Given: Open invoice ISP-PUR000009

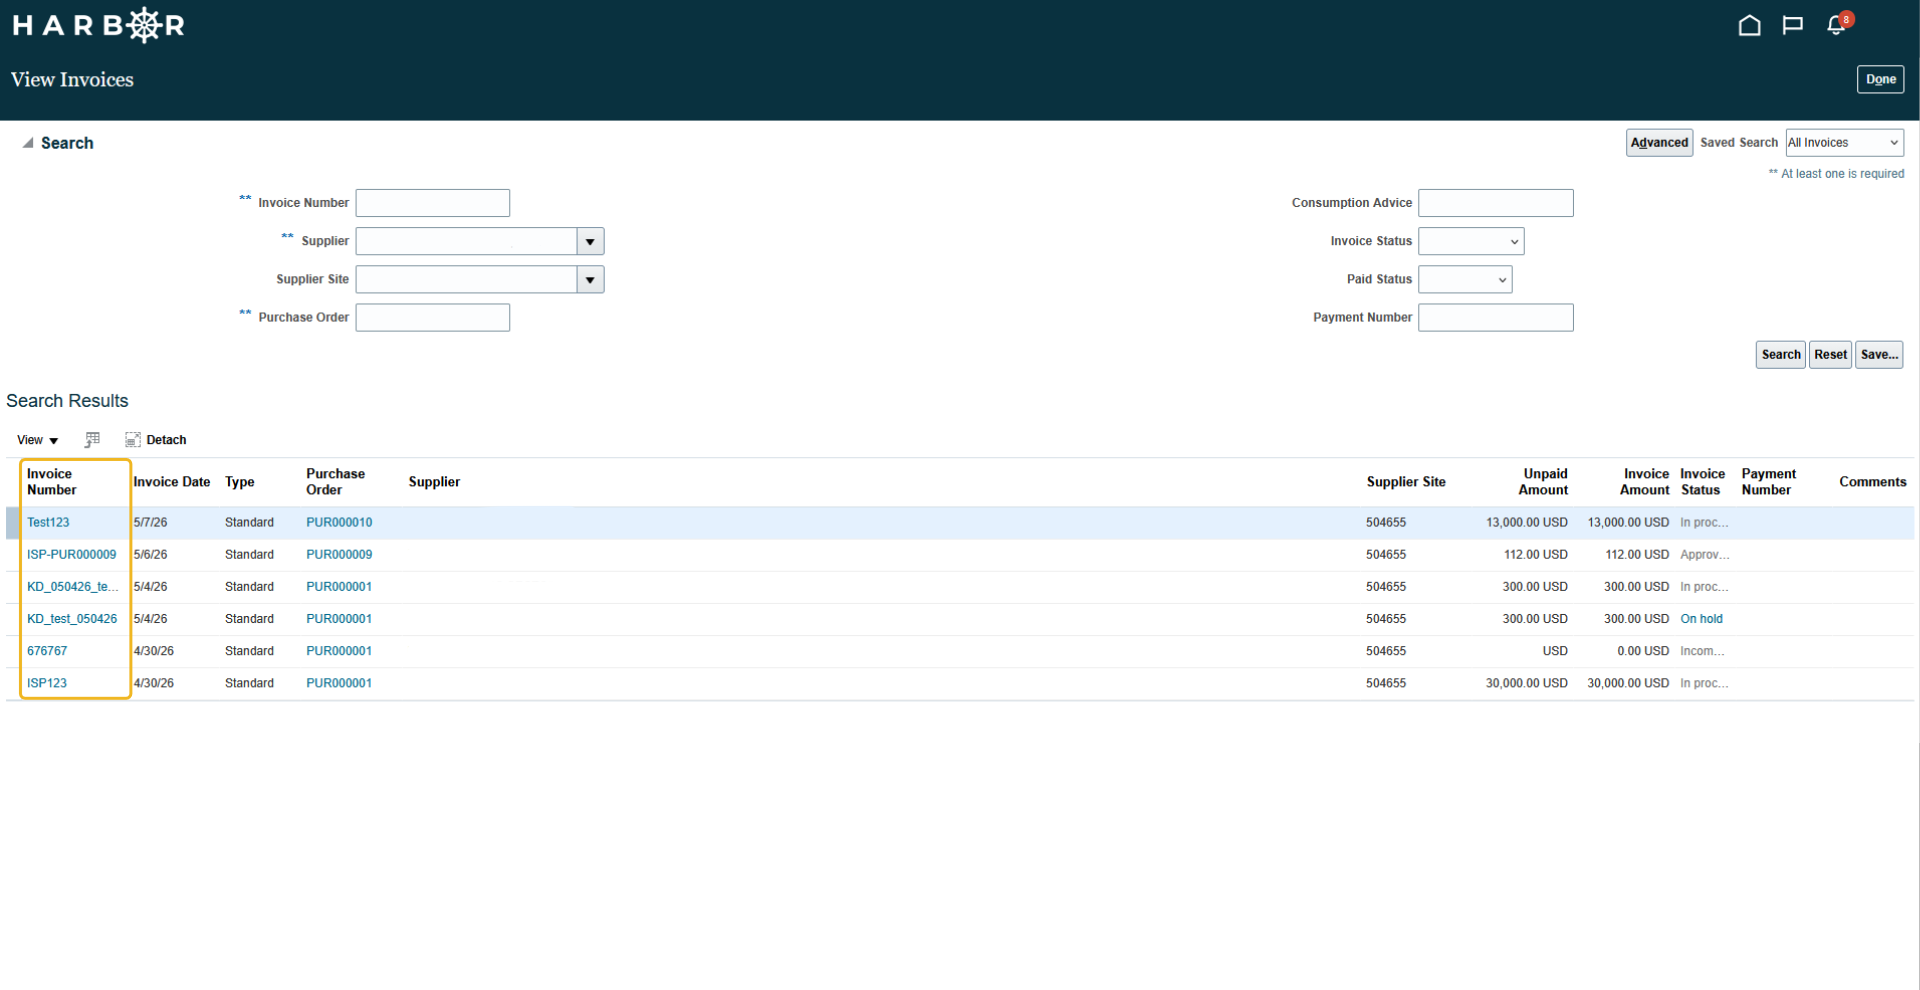Looking at the screenshot, I should [71, 554].
